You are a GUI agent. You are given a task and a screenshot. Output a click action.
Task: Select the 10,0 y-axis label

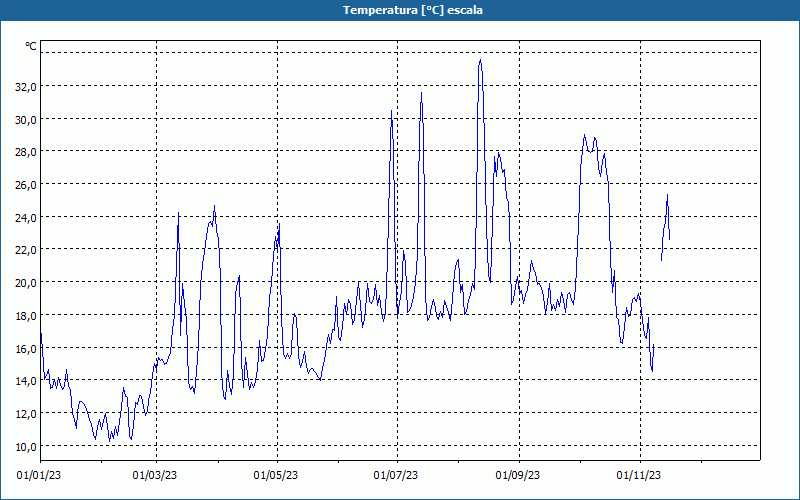click(26, 447)
